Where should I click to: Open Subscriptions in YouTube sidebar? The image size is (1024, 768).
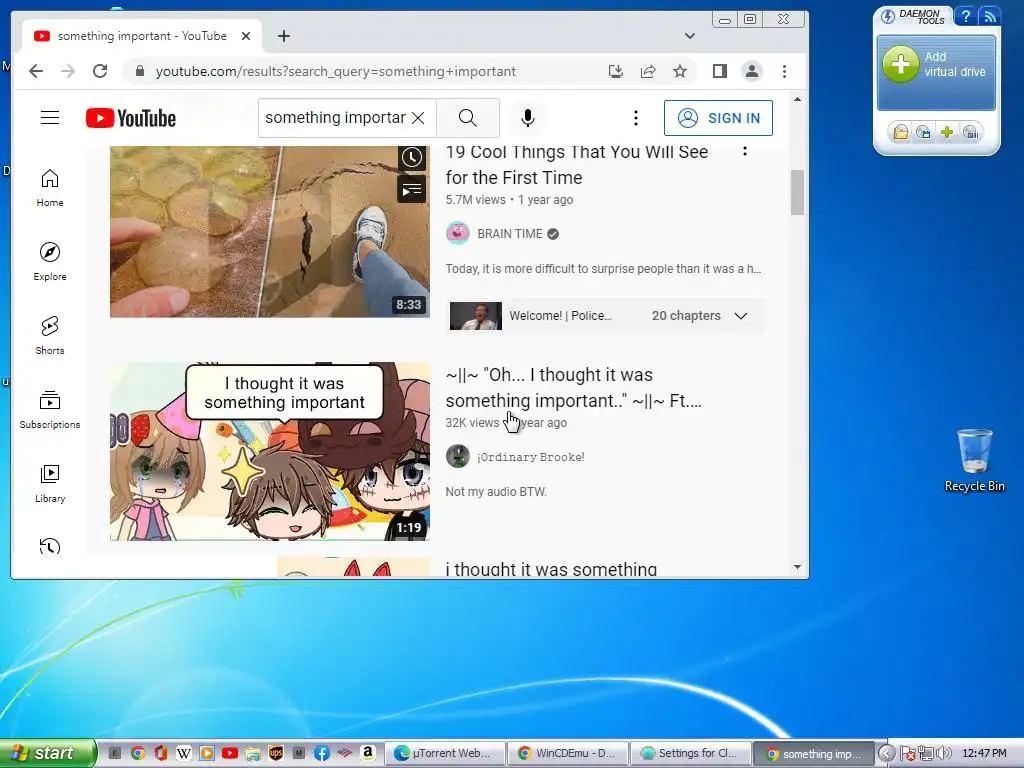[x=50, y=409]
